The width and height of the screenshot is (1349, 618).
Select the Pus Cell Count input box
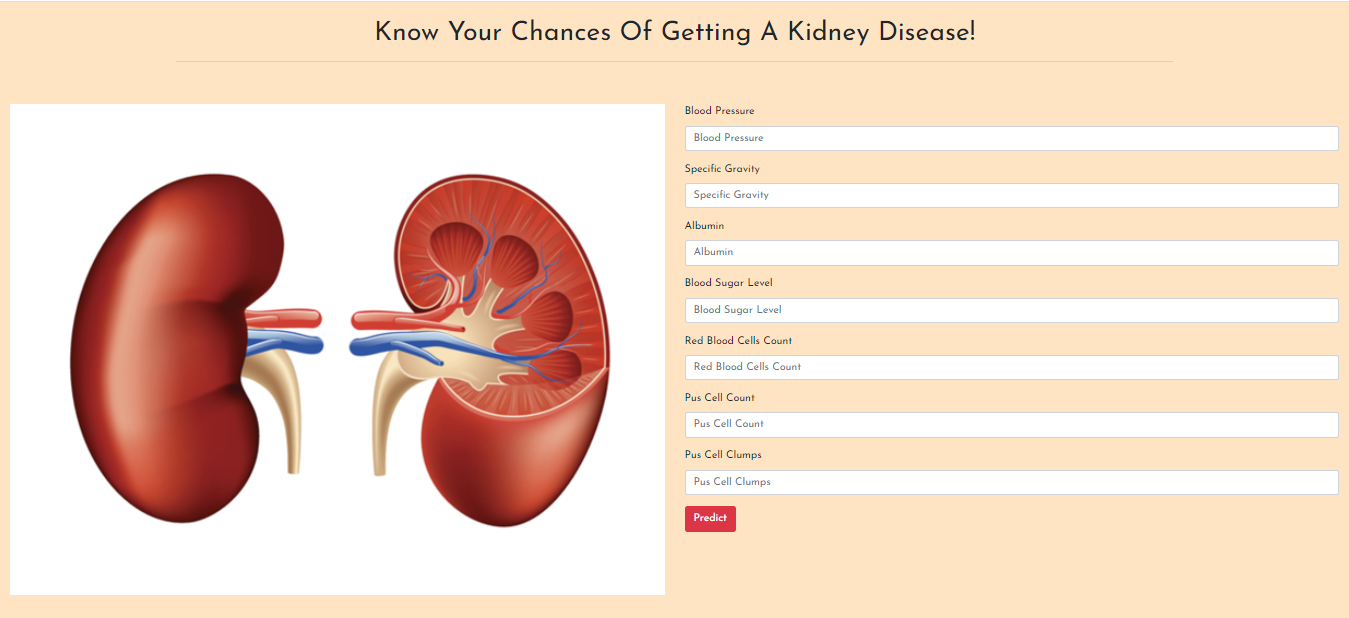1010,424
